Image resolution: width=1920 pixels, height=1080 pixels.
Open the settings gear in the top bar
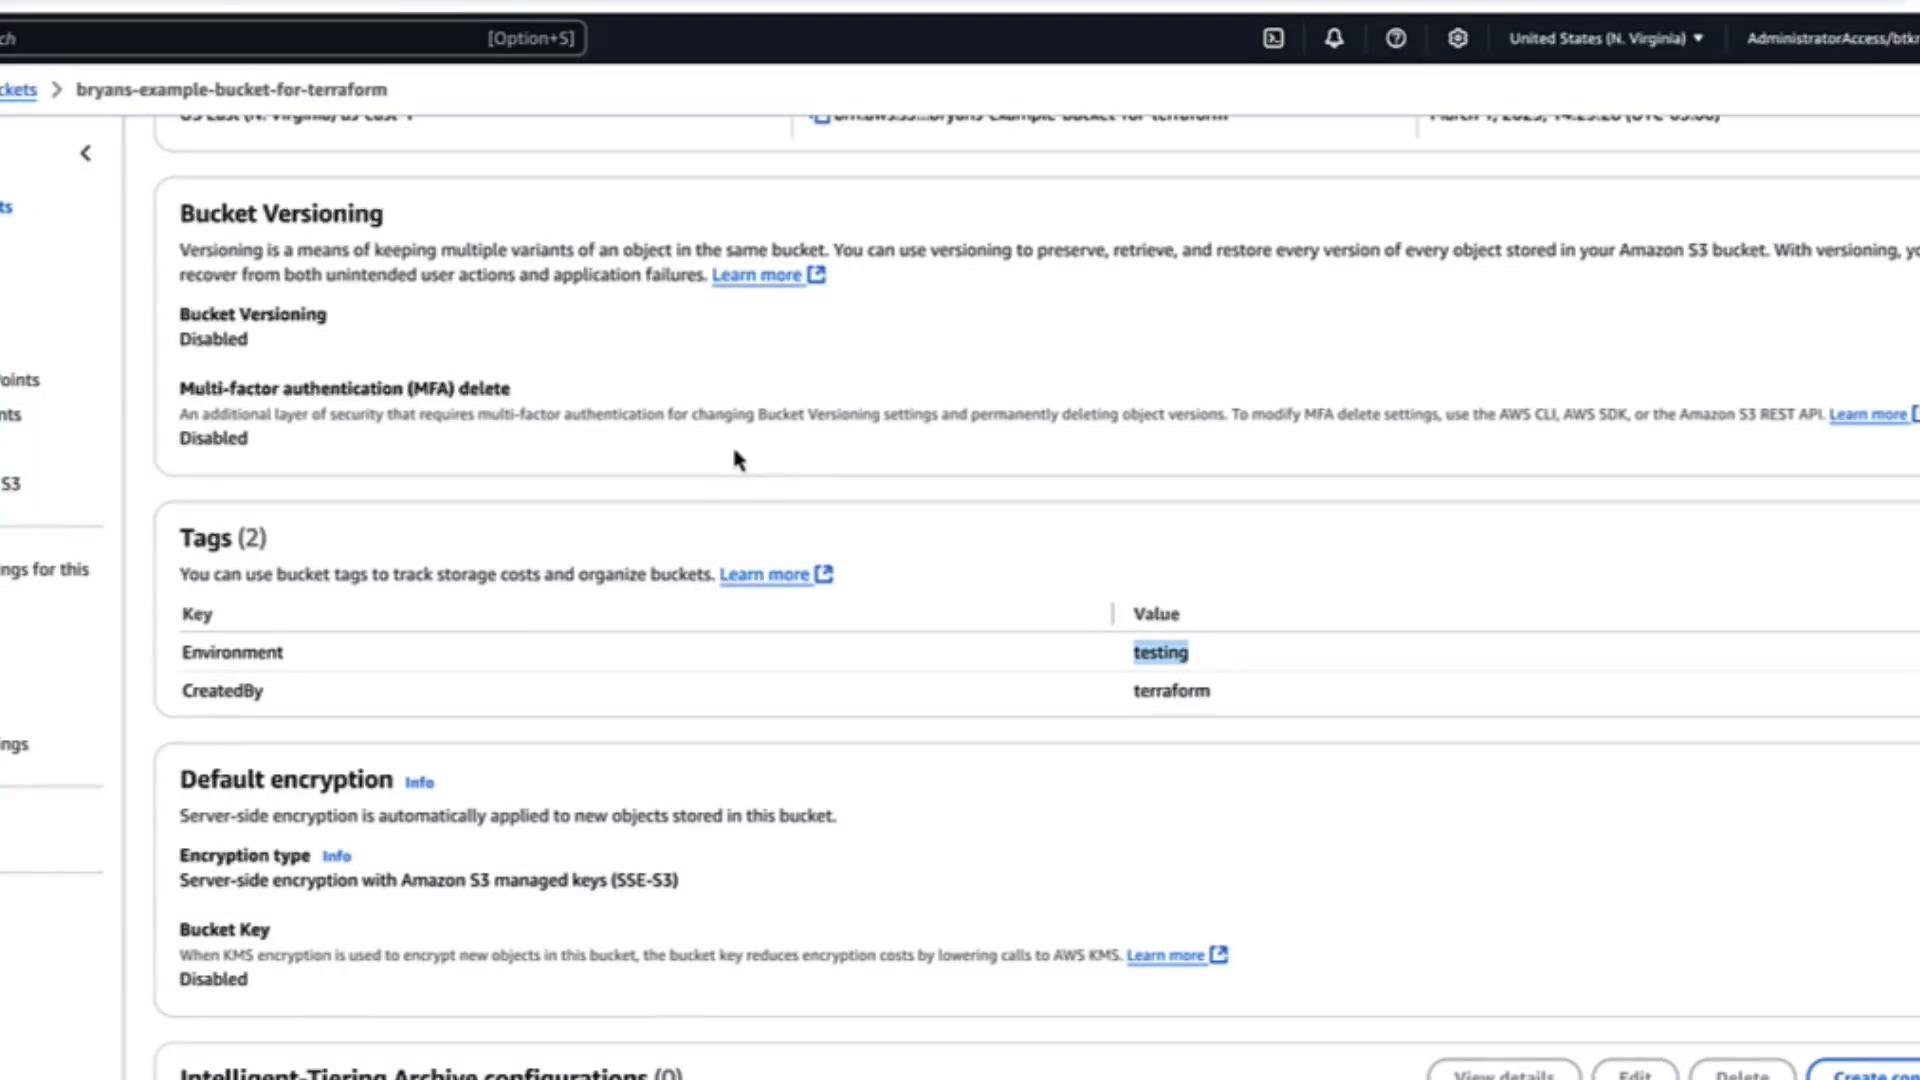pyautogui.click(x=1458, y=38)
